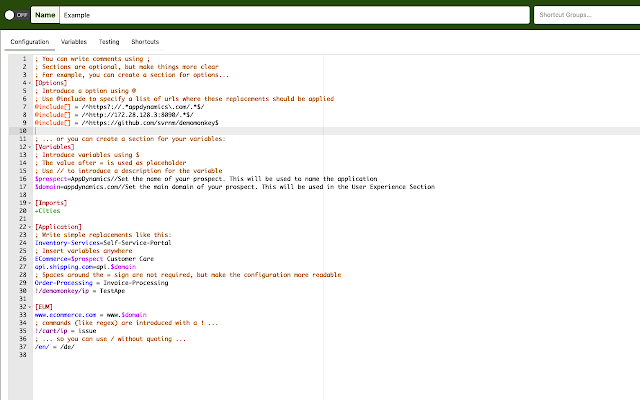The width and height of the screenshot is (640, 400).
Task: Collapse the [Application] section fold arrow
Action: tap(30, 227)
